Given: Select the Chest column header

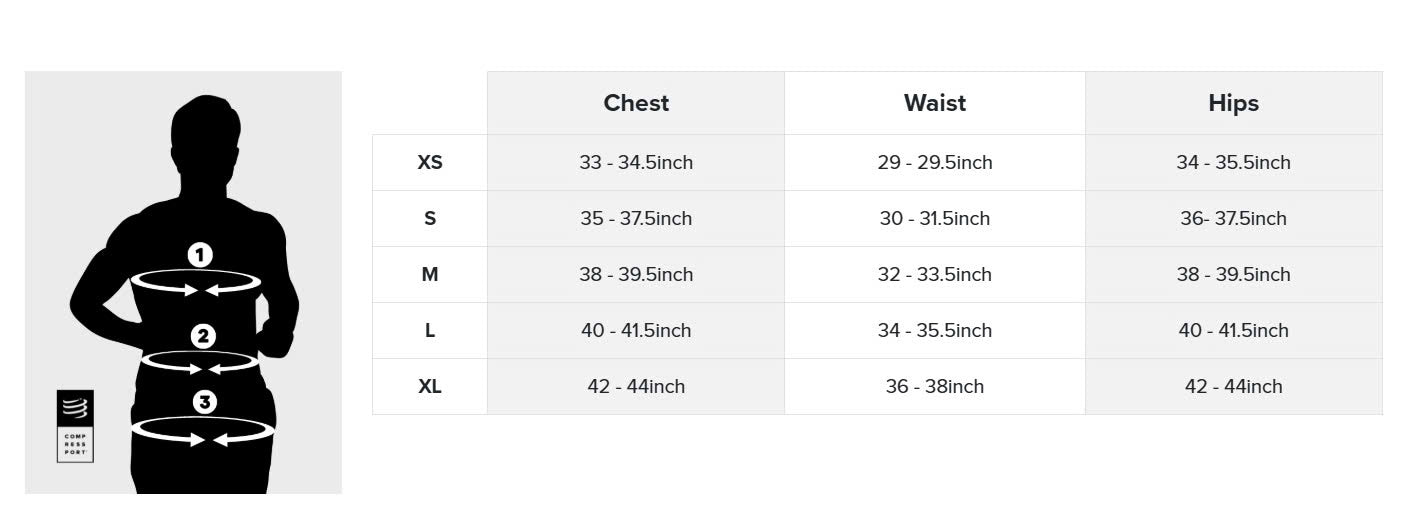Looking at the screenshot, I should pos(636,103).
